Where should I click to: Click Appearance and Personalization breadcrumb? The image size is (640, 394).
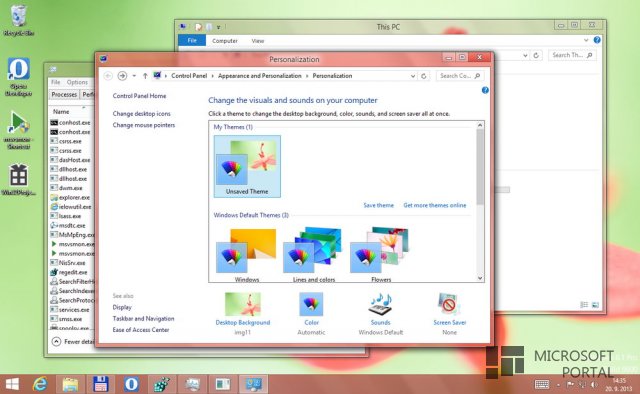260,76
